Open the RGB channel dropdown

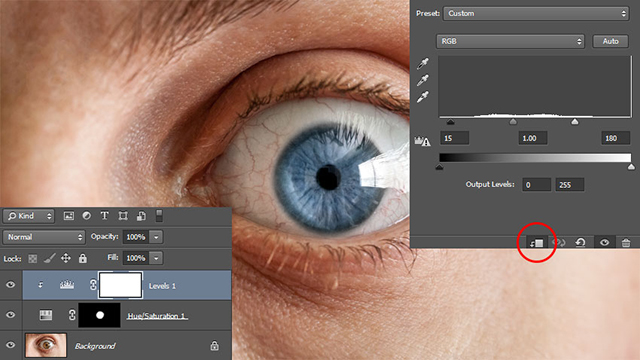(x=510, y=41)
